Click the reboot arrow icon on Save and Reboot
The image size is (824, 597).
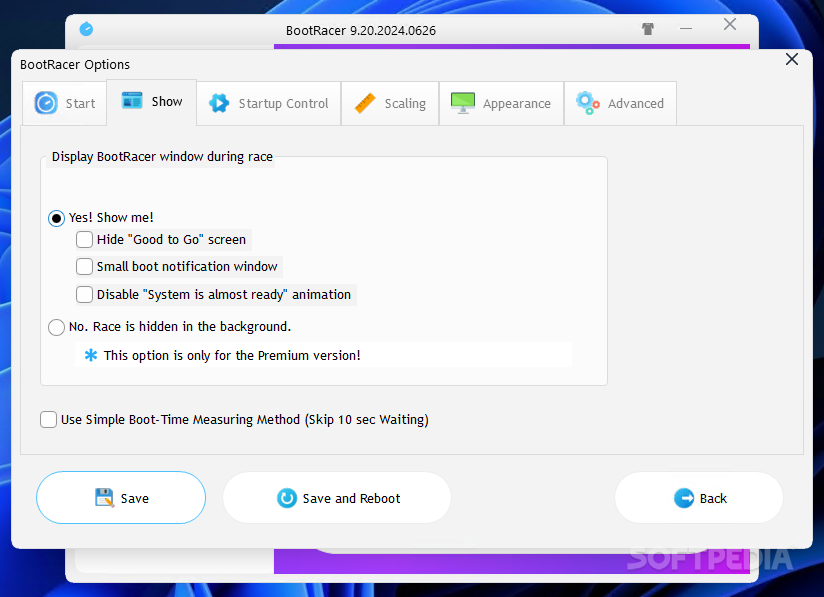point(287,498)
